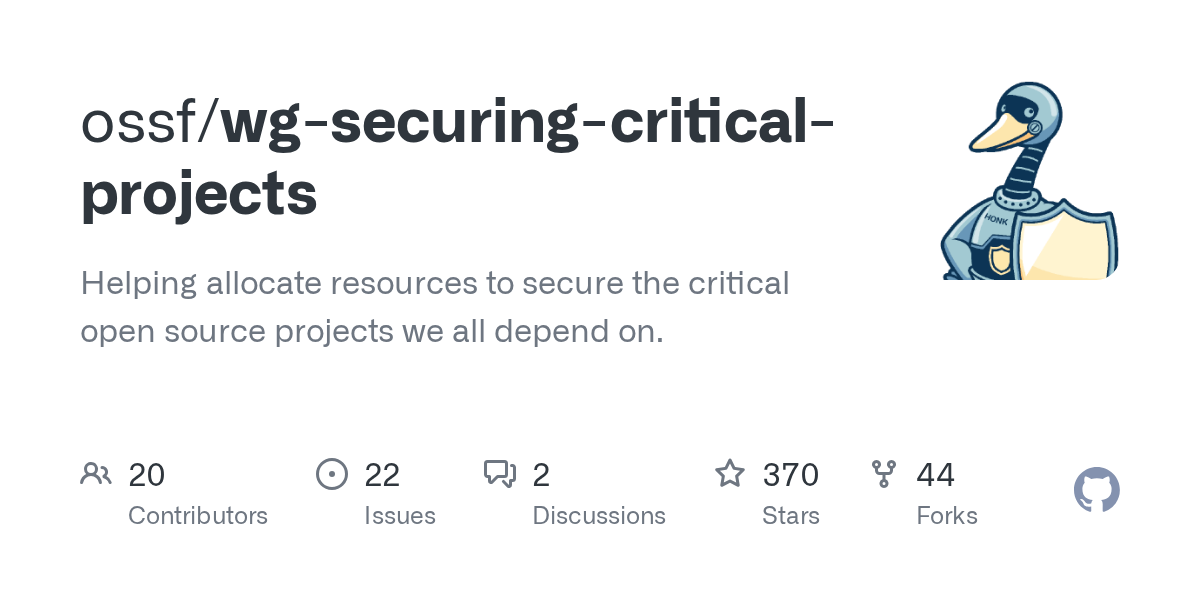Click the GitHub Octocat logo
The width and height of the screenshot is (1200, 600).
pyautogui.click(x=1097, y=490)
